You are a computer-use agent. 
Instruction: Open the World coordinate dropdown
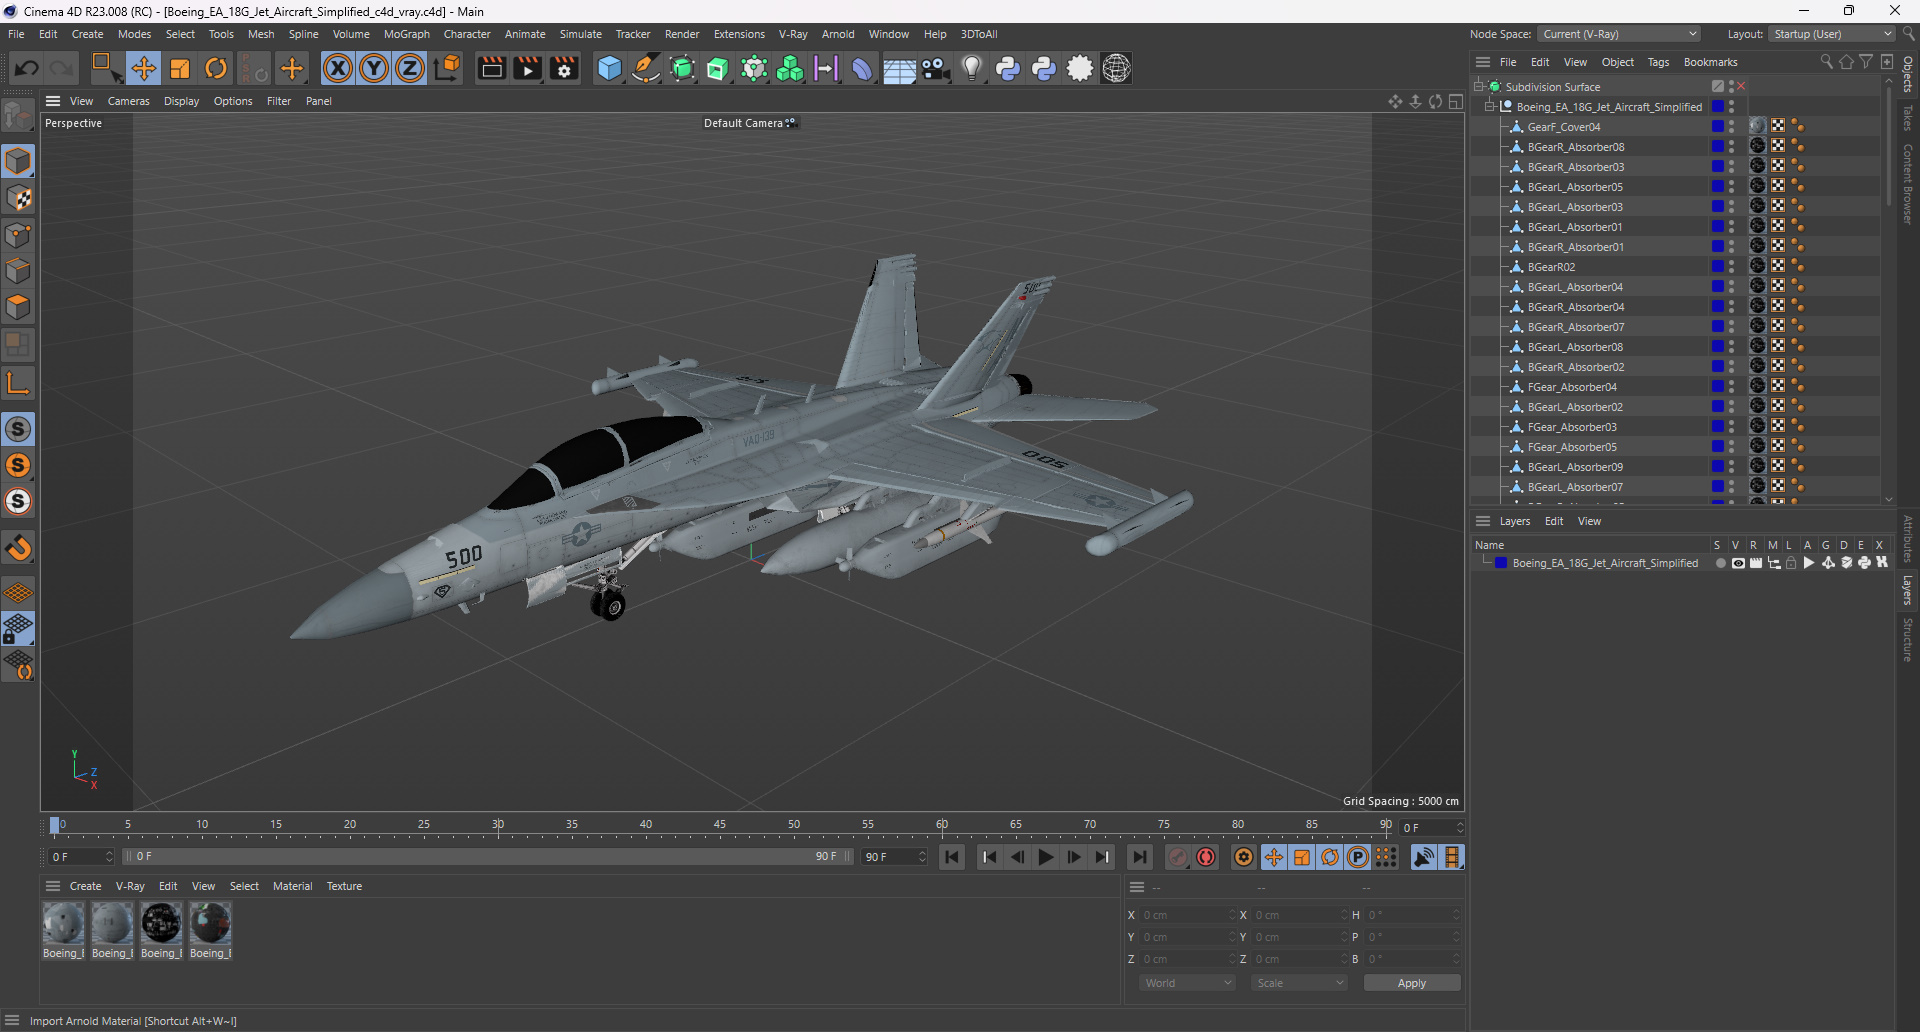(1188, 983)
